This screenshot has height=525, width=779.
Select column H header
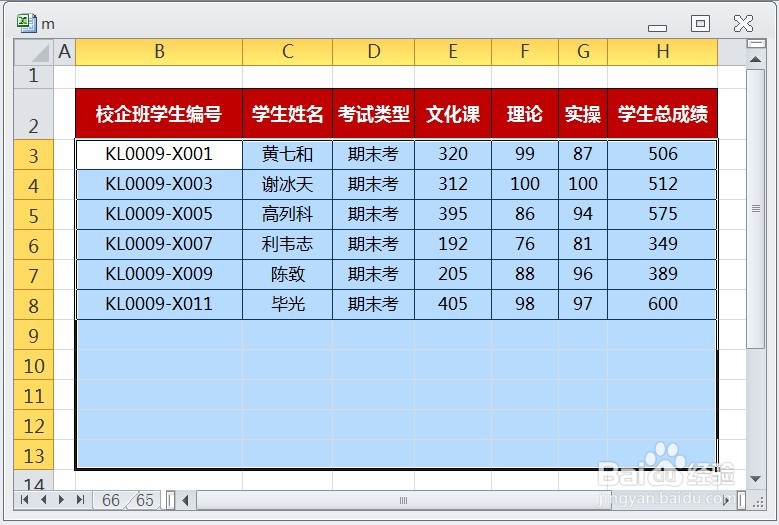tap(663, 52)
